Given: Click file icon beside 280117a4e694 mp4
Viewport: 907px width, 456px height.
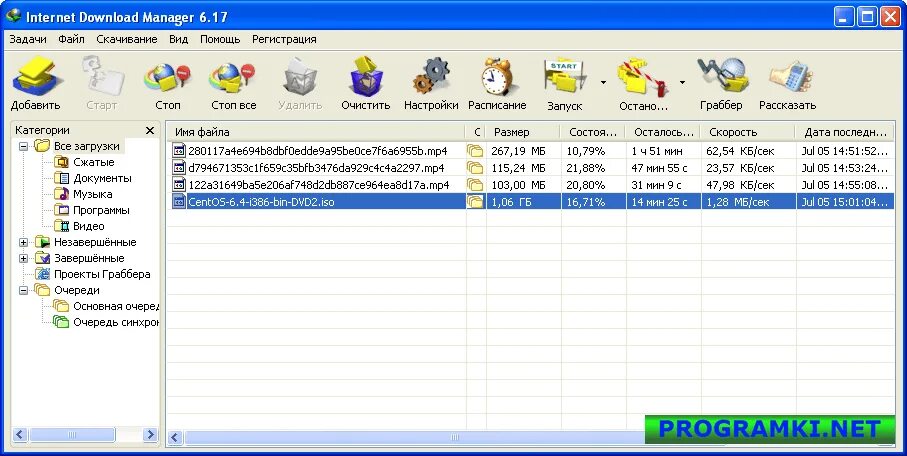Looking at the screenshot, I should pyautogui.click(x=179, y=151).
